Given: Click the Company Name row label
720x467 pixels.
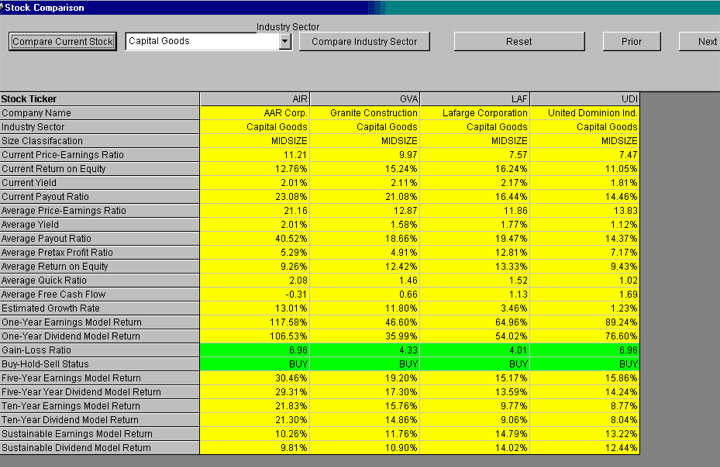Looking at the screenshot, I should click(100, 113).
